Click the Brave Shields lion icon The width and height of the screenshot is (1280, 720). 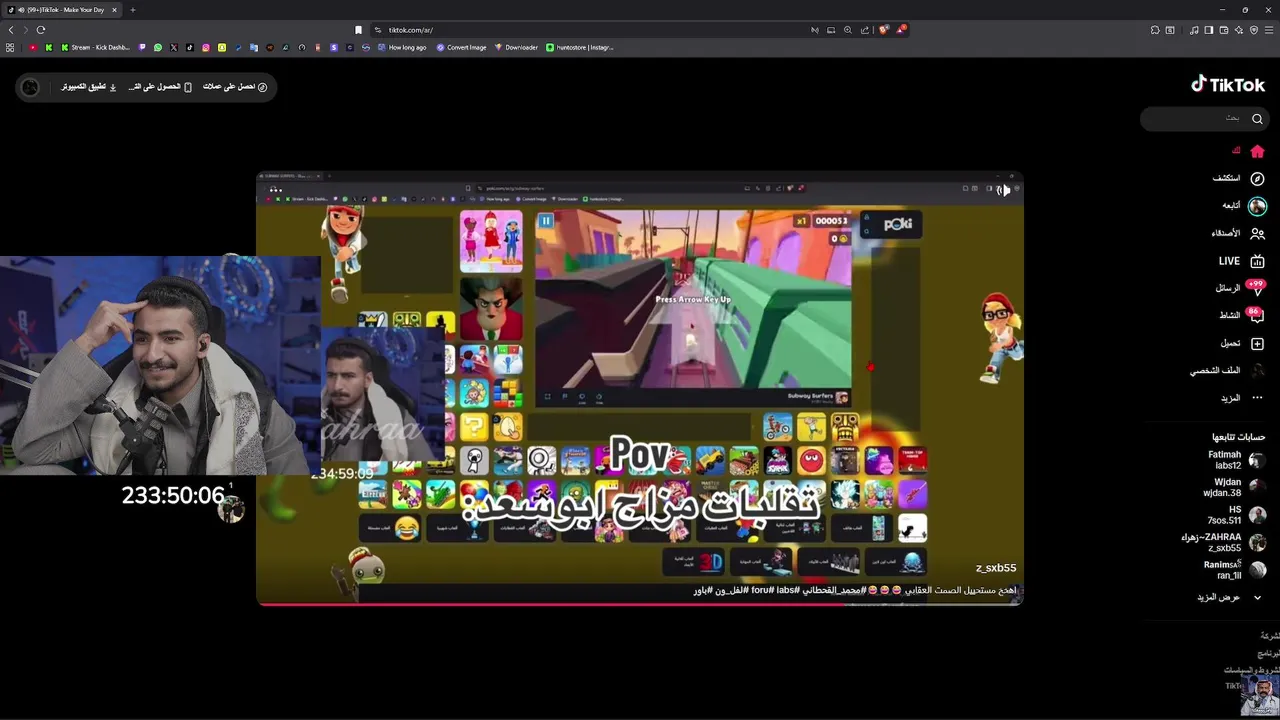(x=884, y=29)
